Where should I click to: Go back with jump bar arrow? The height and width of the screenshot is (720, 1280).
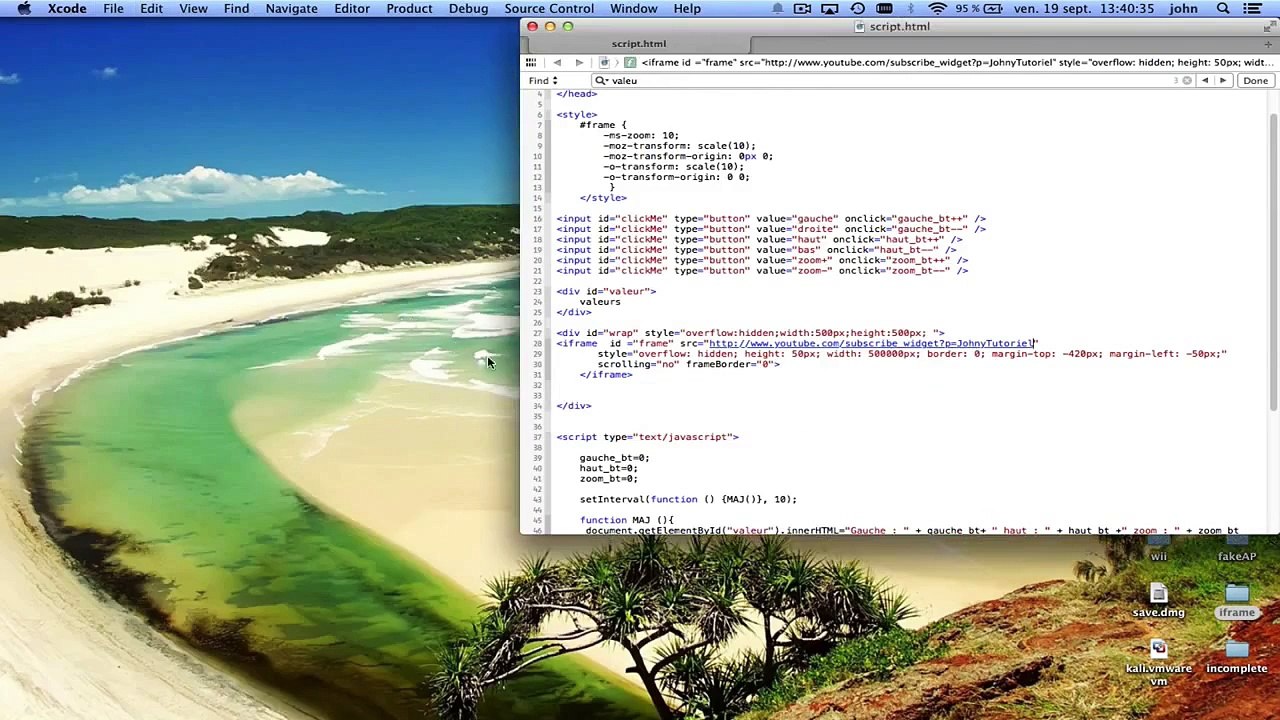point(557,62)
